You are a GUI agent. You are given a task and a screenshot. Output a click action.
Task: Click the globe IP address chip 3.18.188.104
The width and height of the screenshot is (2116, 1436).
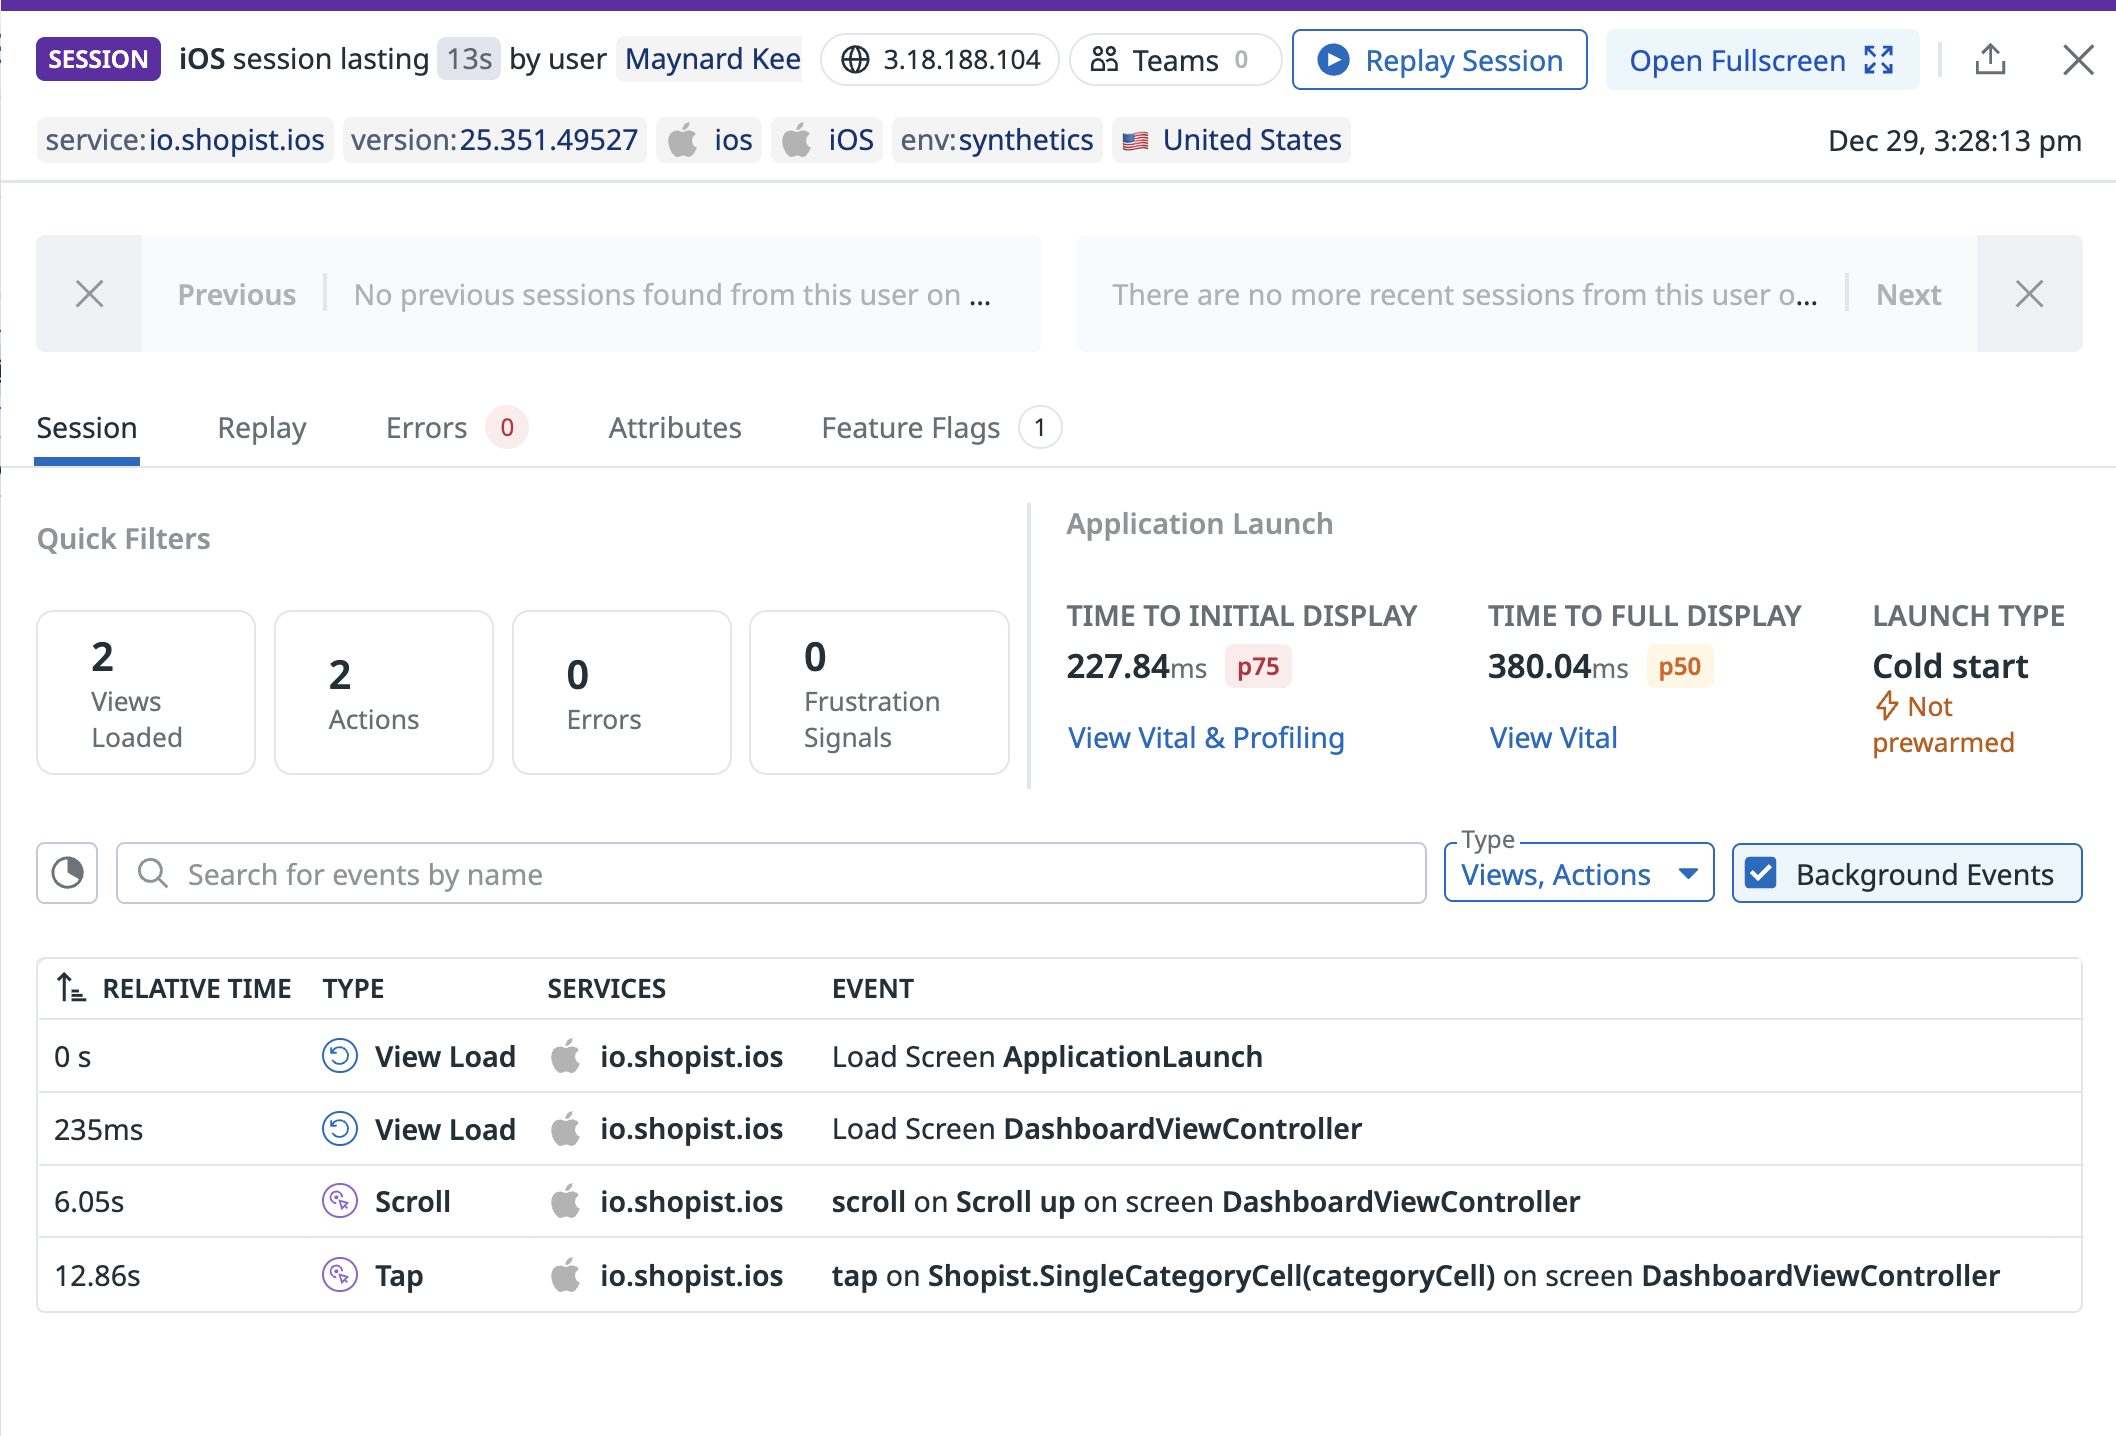[x=940, y=60]
